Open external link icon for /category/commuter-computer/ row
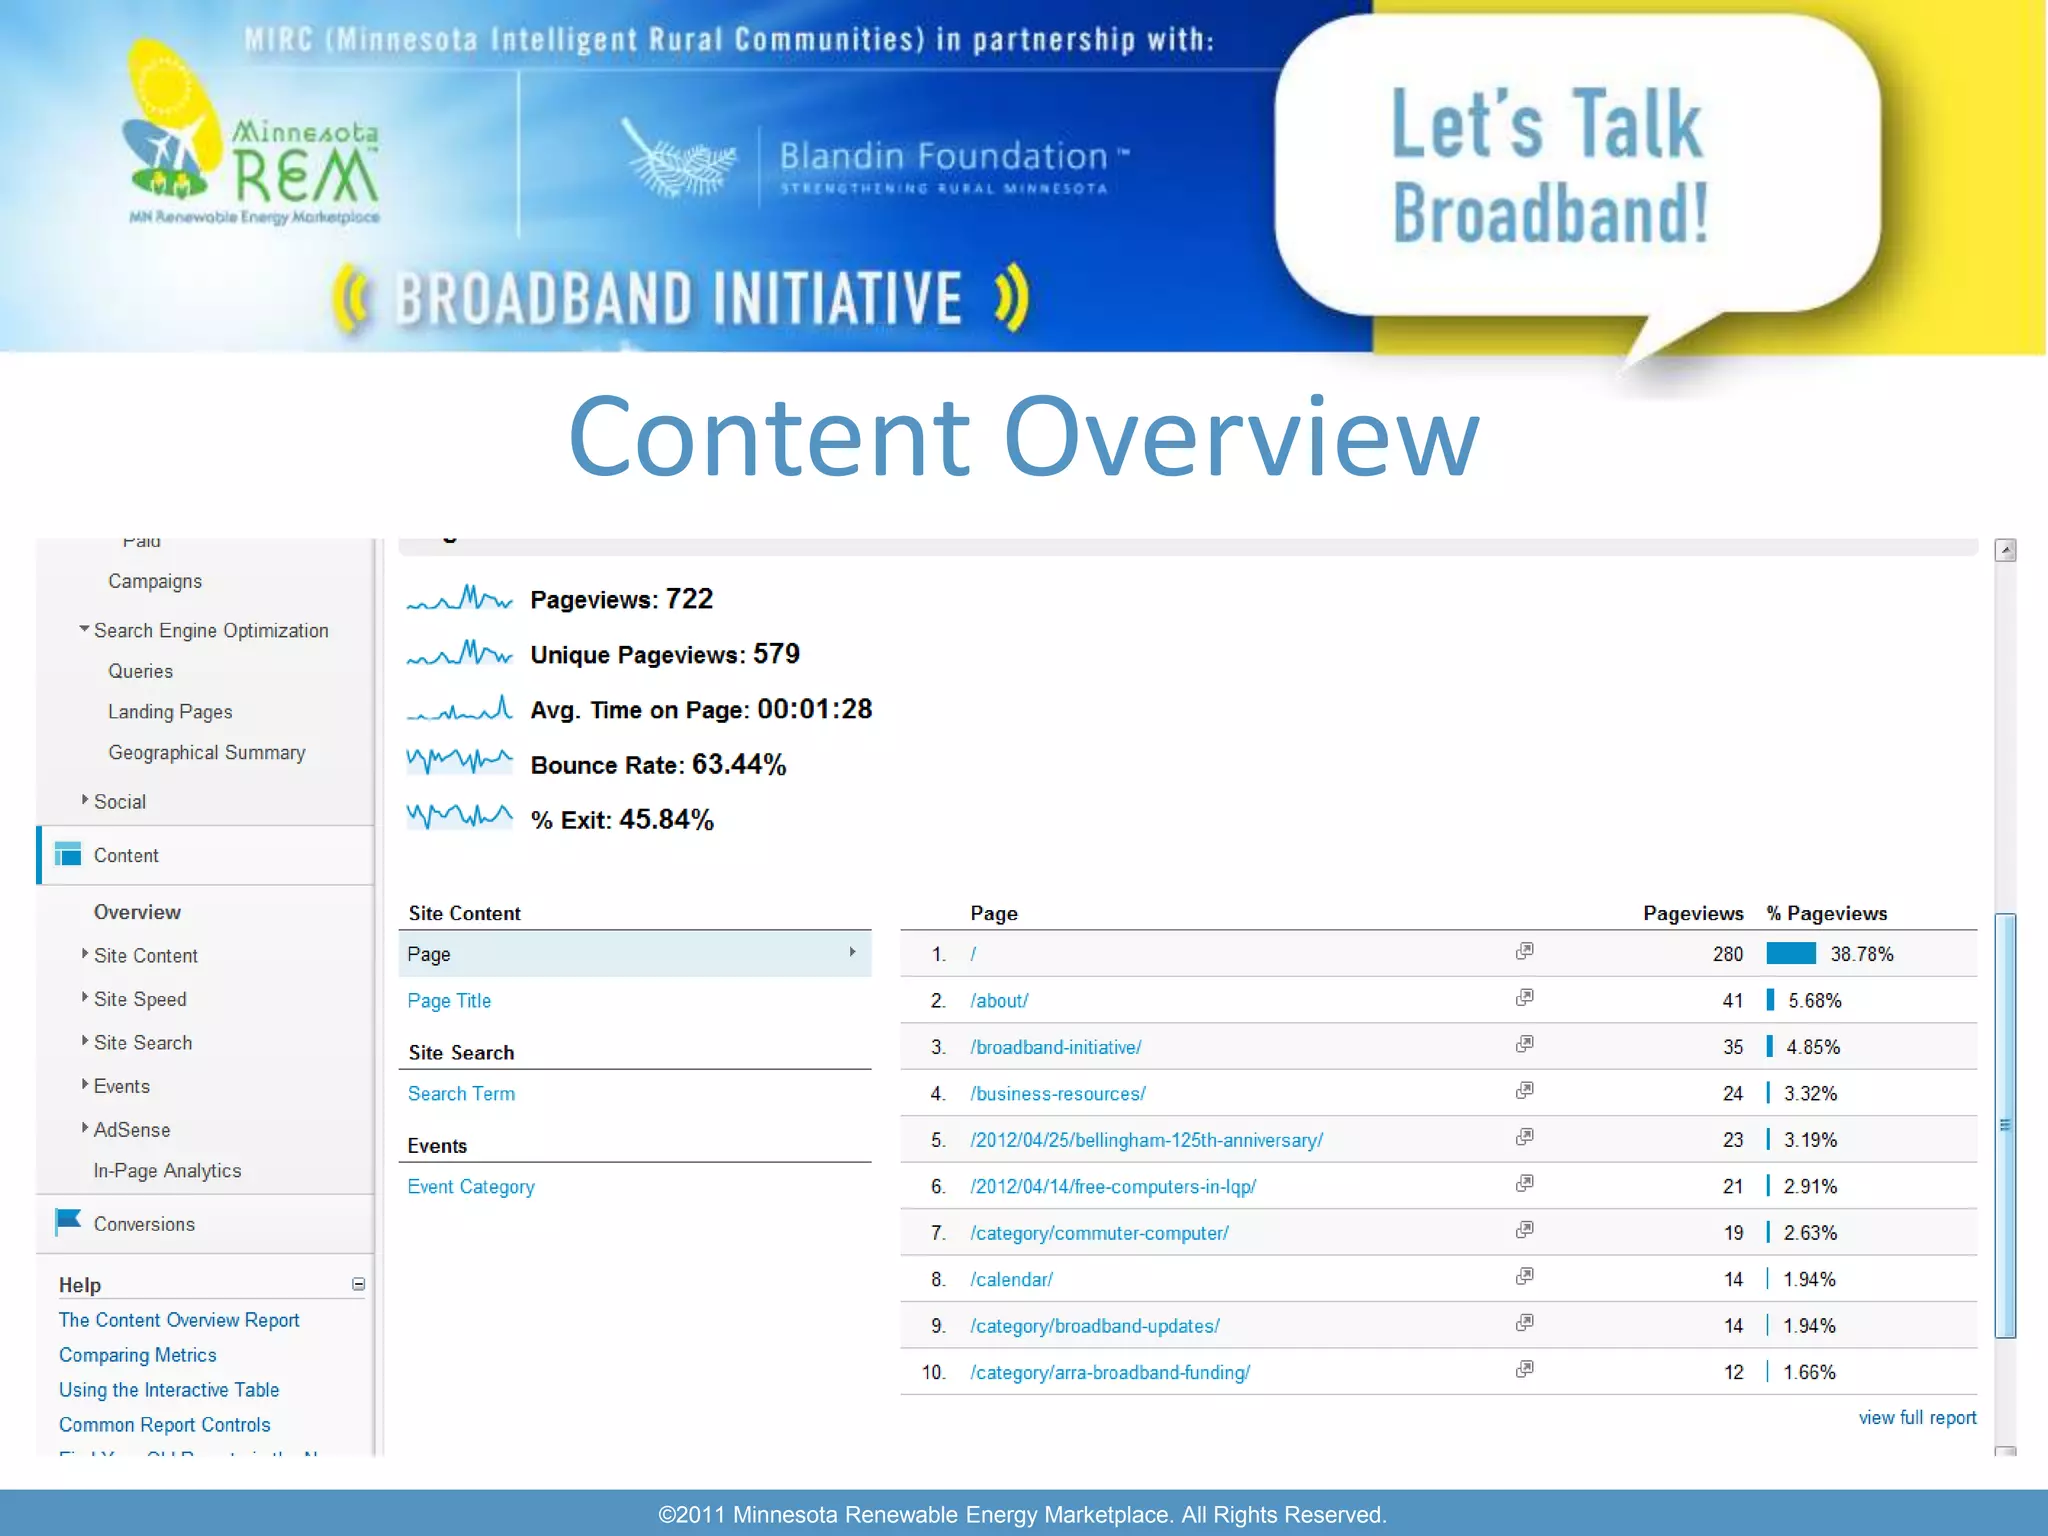 click(1524, 1230)
